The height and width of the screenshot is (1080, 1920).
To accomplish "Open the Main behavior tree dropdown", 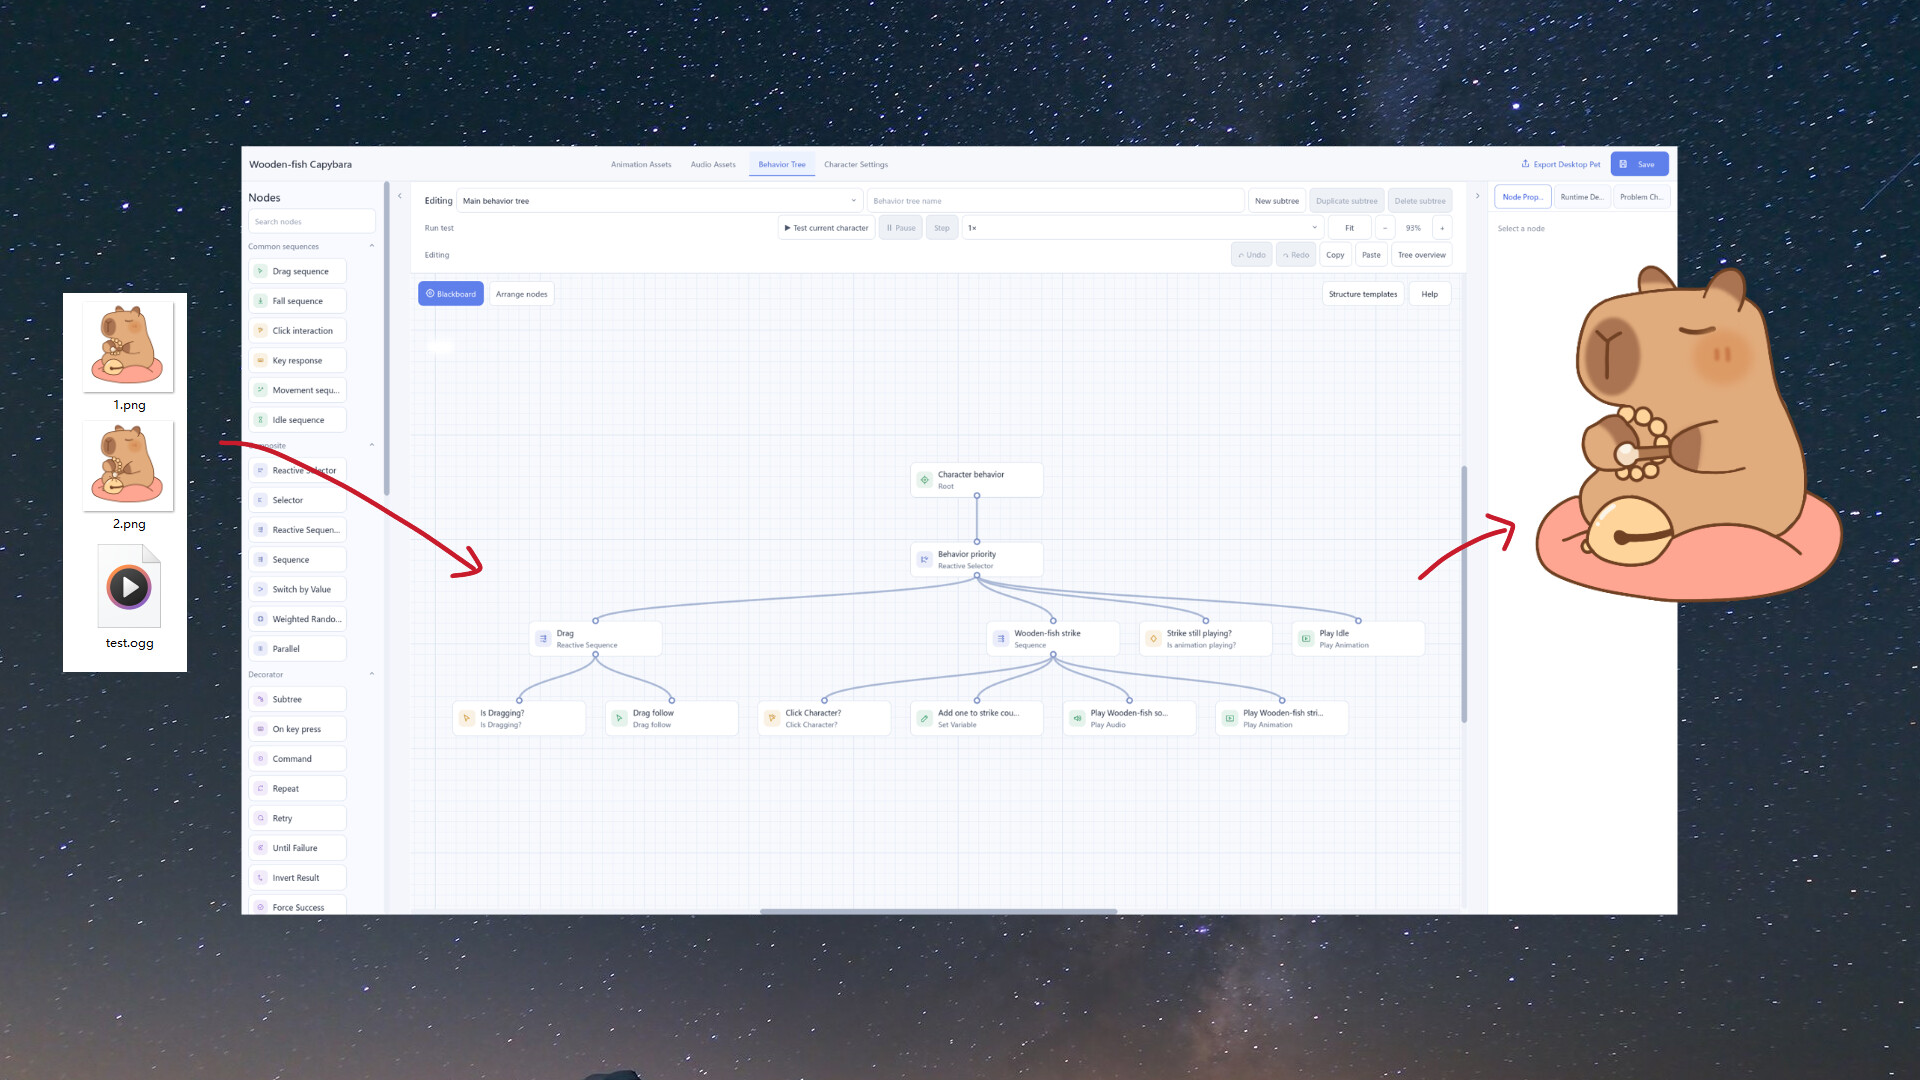I will point(659,201).
